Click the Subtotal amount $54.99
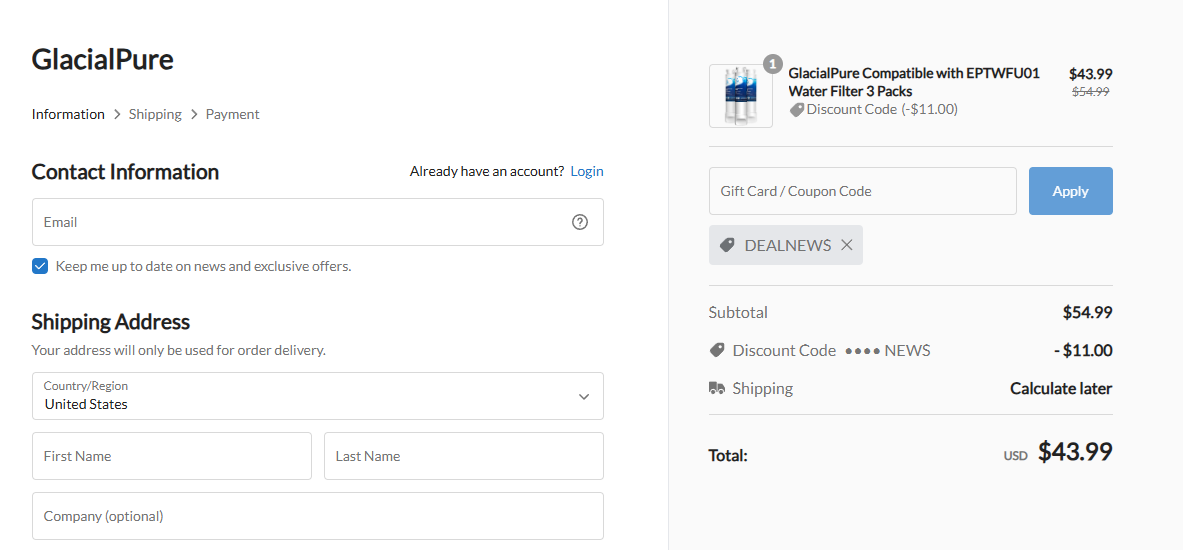Viewport: 1183px width, 550px height. (1087, 312)
